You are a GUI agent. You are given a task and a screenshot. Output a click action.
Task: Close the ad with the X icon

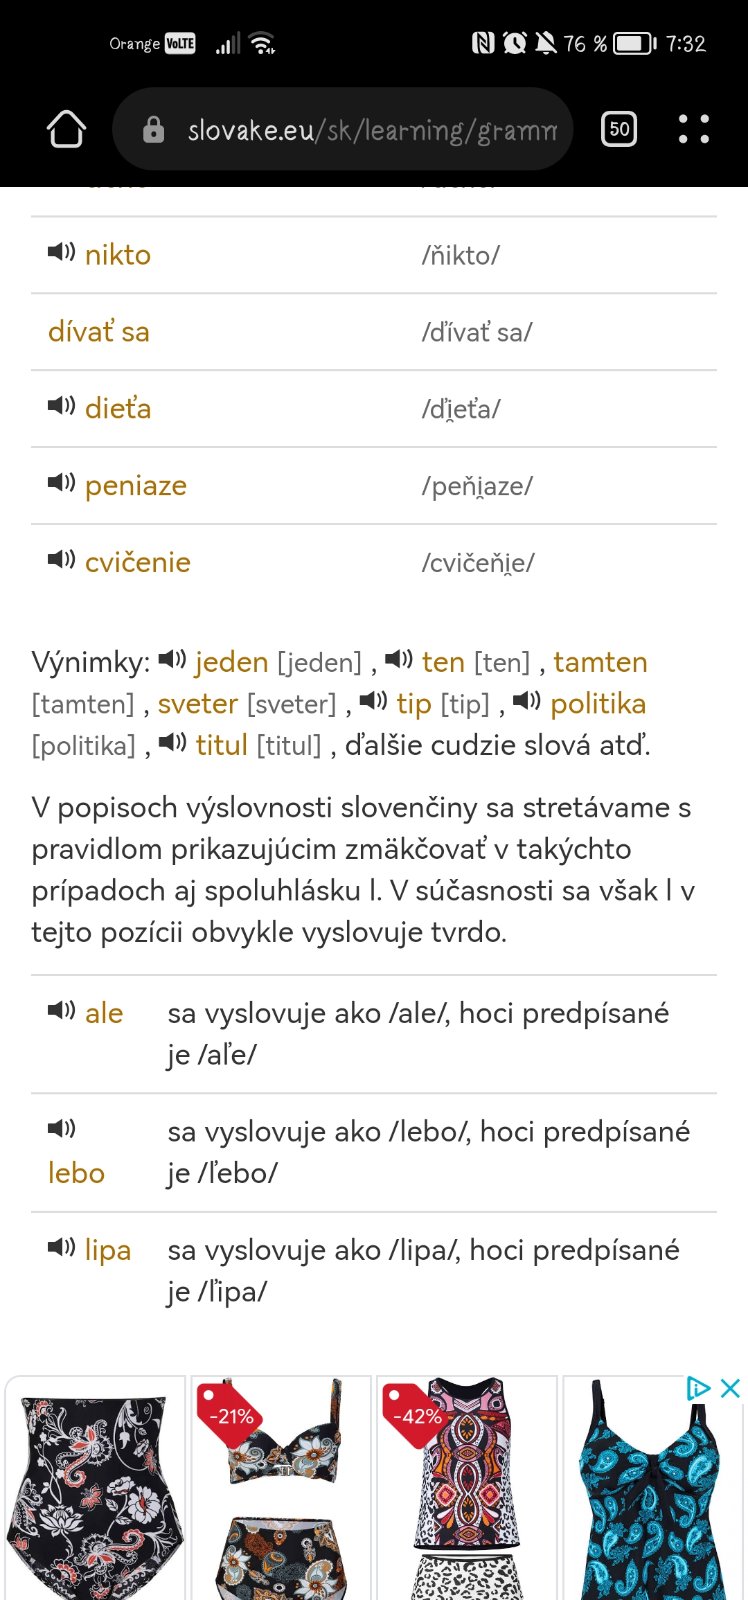point(731,1388)
